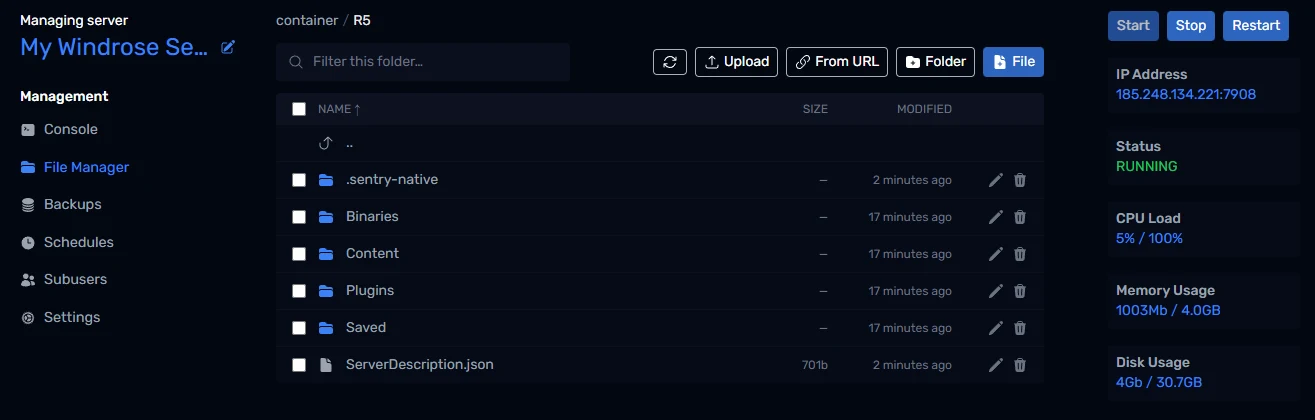Screen dimensions: 1315x420
Task: Go up one level with the ".." arrow
Action: point(325,143)
